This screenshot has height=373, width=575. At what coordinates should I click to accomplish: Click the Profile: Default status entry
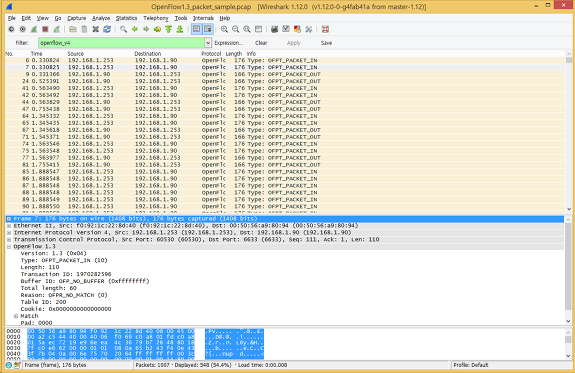tap(471, 365)
